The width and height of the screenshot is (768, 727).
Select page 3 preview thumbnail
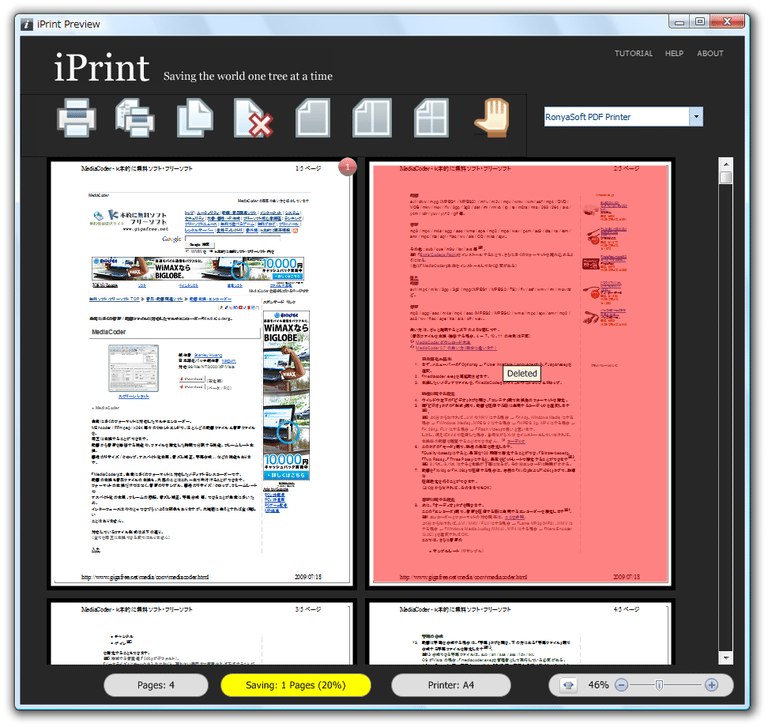[x=201, y=633]
